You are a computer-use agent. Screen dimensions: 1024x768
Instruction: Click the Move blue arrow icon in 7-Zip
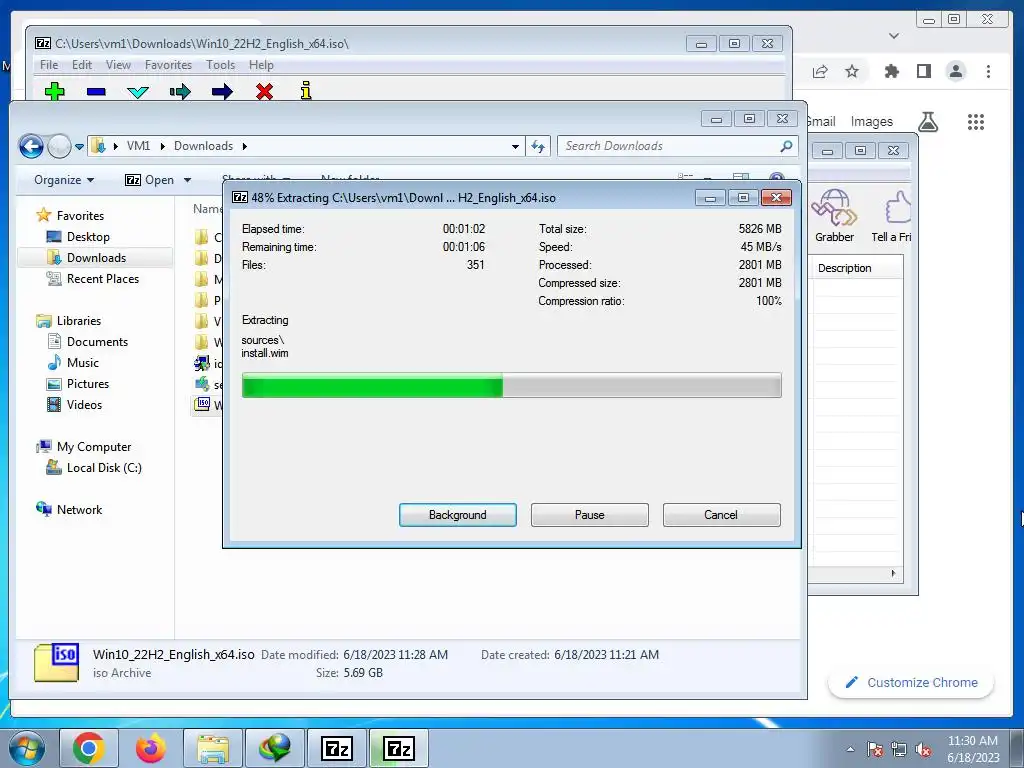point(222,91)
